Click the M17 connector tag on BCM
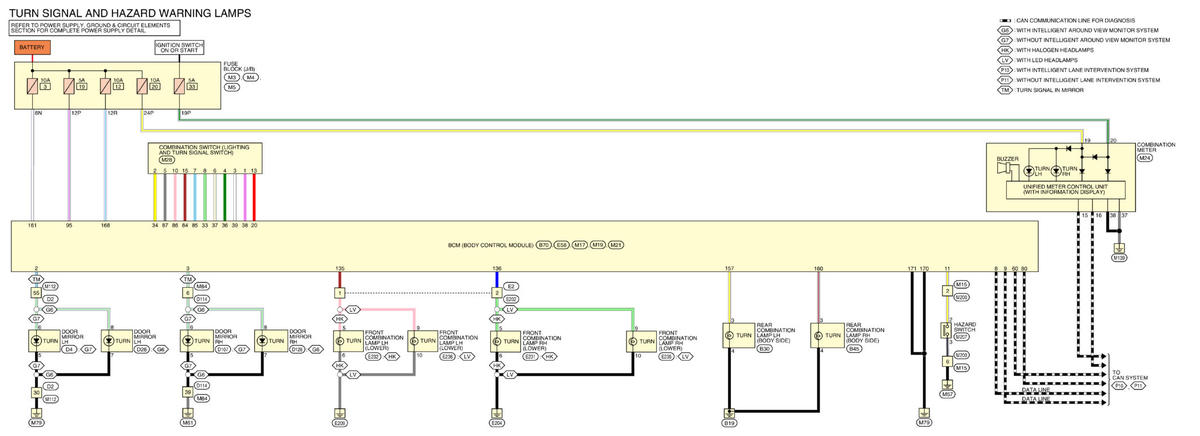 [580, 244]
